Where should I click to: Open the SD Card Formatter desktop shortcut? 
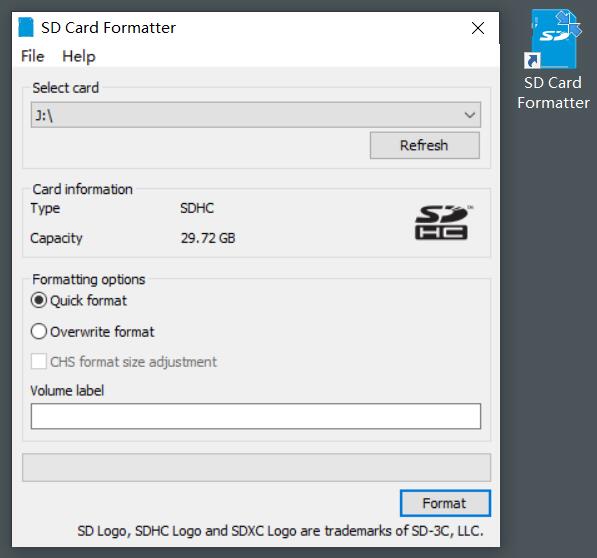click(554, 59)
